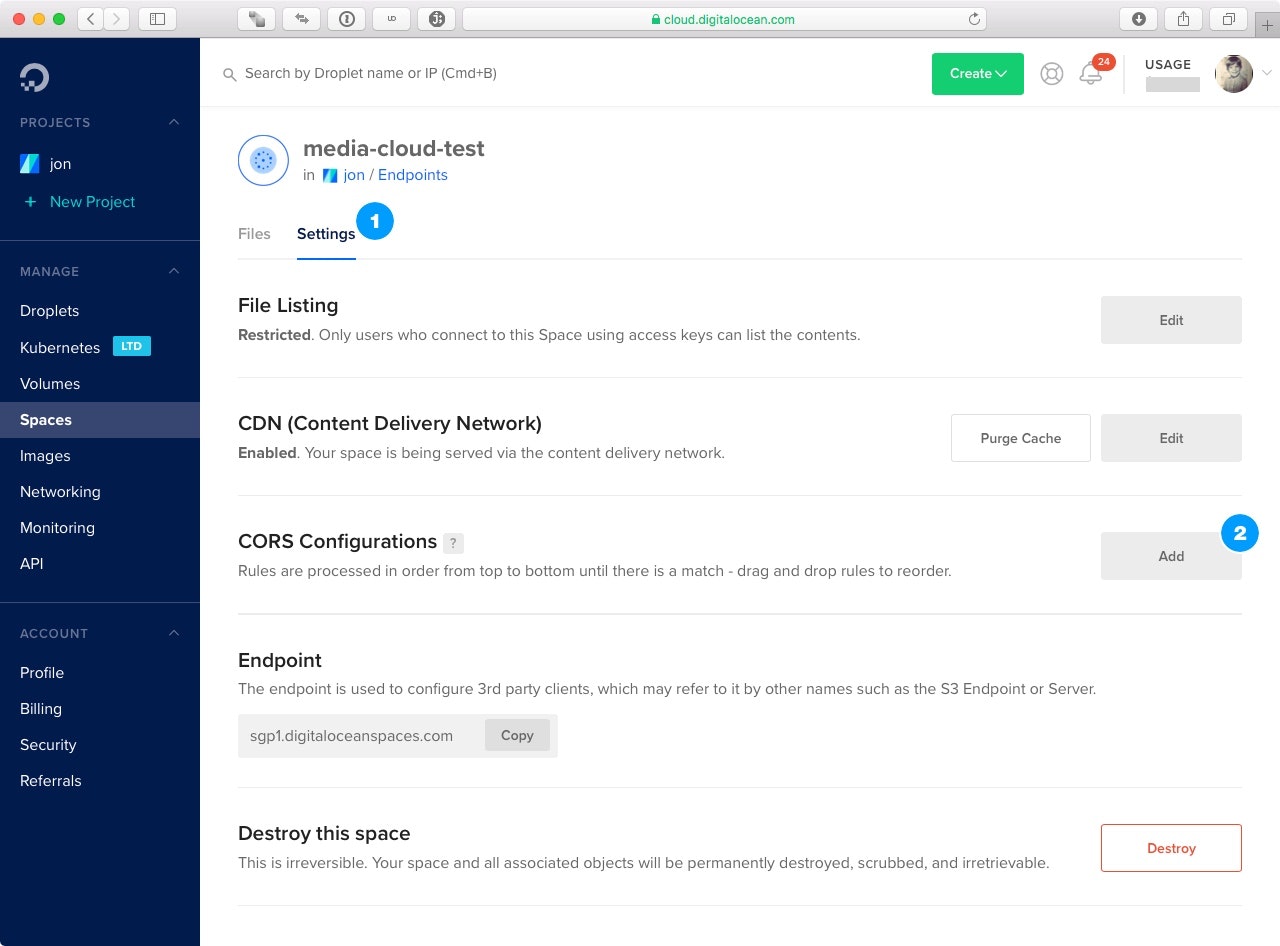Open Droplets in sidebar
1280x946 pixels.
pos(50,311)
